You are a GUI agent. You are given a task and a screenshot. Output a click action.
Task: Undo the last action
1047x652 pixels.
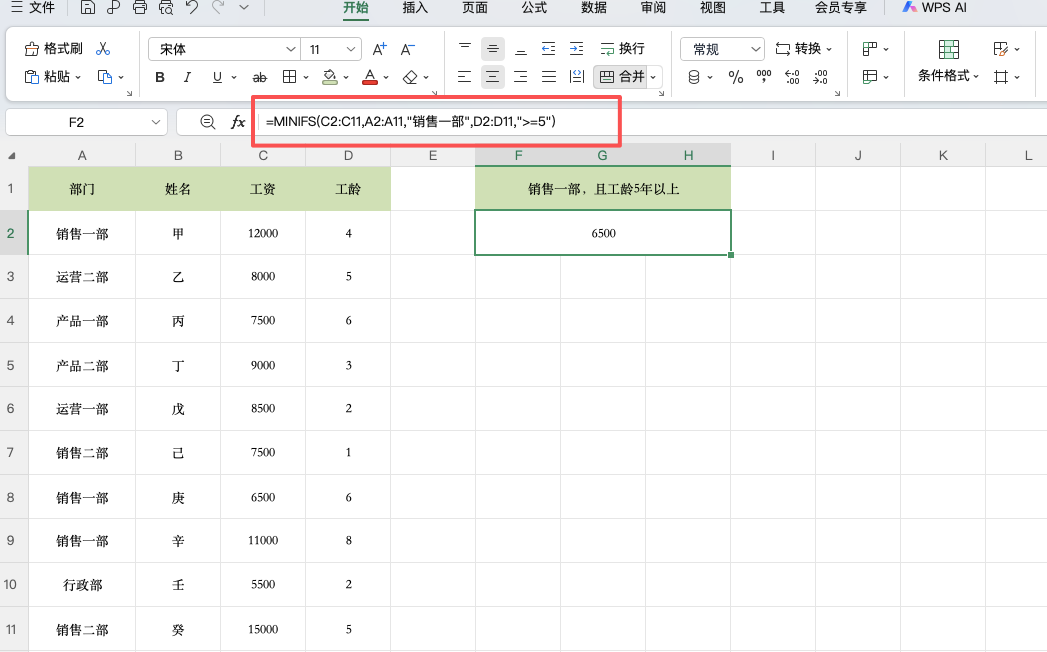pyautogui.click(x=192, y=8)
